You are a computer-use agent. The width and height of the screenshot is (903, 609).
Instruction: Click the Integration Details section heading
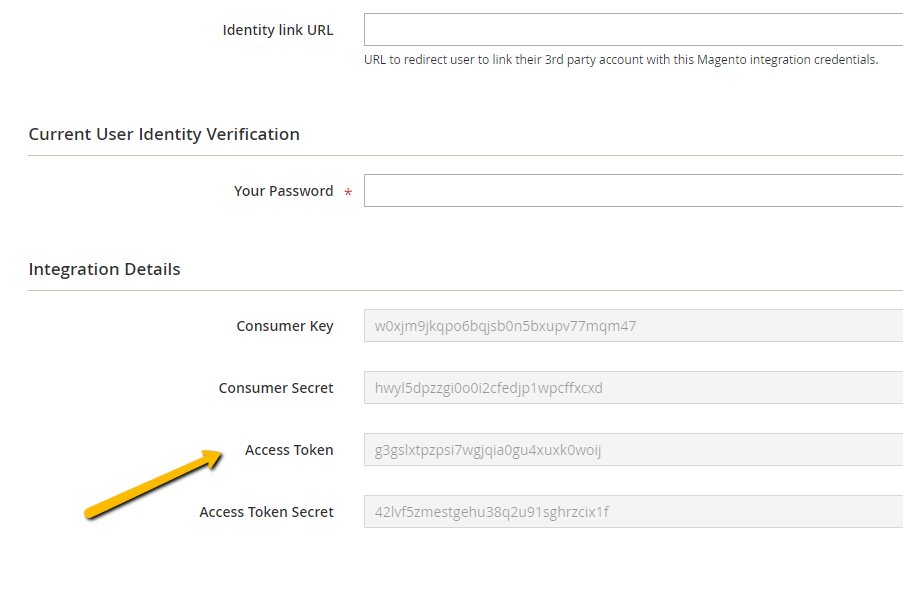tap(104, 269)
